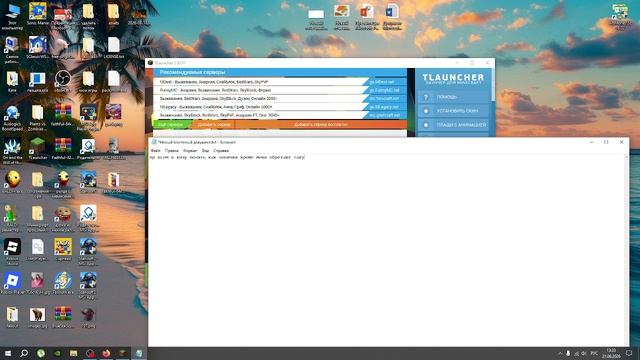Click Плащи с анимацией in TLauncher
Image resolution: width=640 pixels, height=360 pixels.
pyautogui.click(x=454, y=124)
